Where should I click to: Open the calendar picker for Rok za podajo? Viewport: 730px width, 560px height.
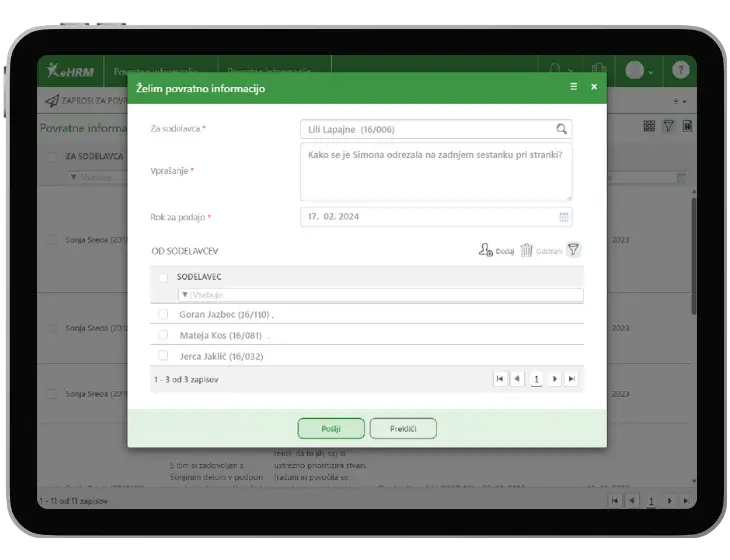click(563, 216)
